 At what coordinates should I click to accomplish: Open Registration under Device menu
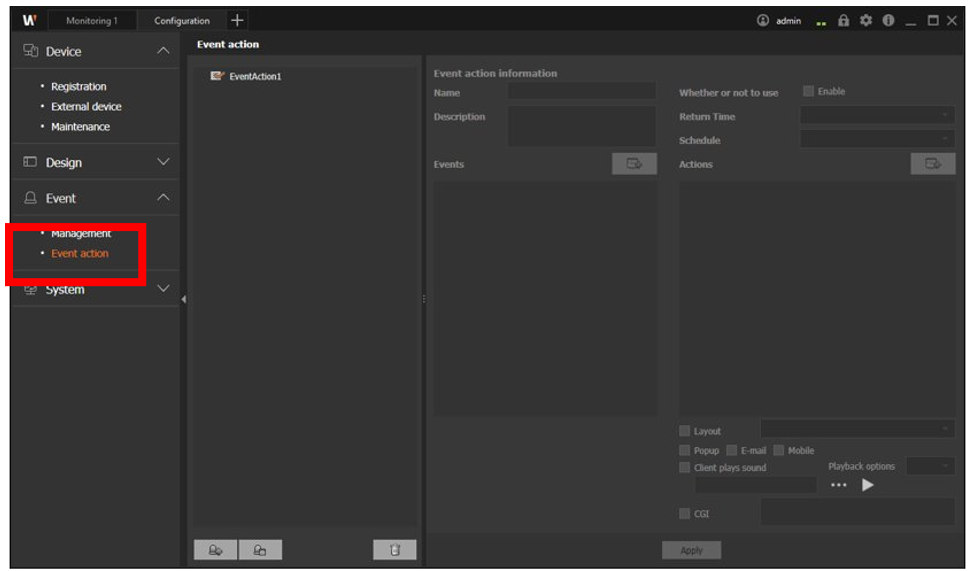coord(78,87)
